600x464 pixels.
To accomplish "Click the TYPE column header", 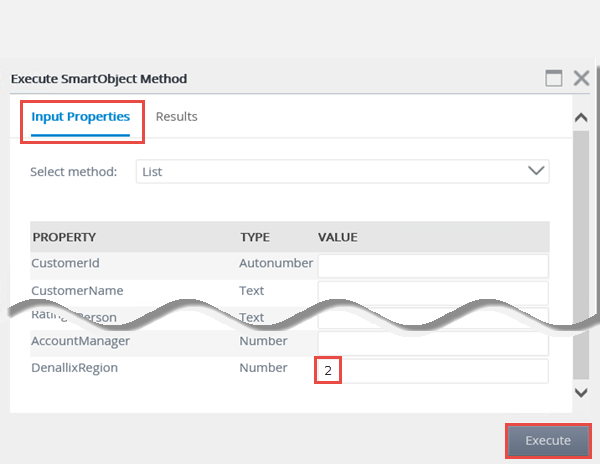I will pyautogui.click(x=256, y=237).
